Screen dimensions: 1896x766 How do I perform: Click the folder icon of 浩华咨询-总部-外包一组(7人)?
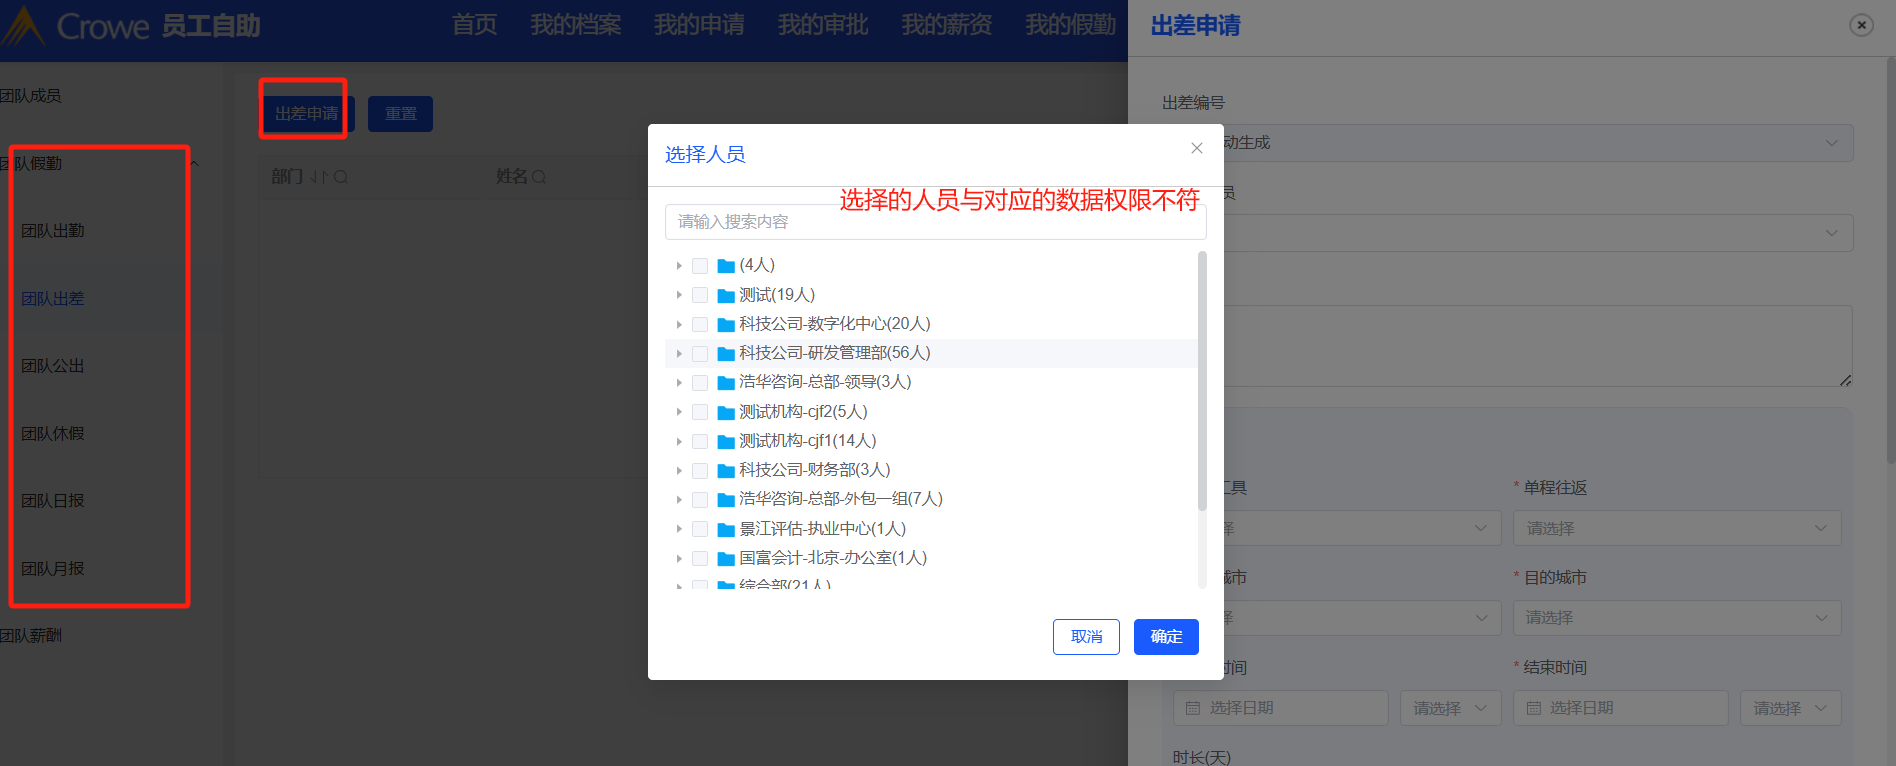coord(727,500)
